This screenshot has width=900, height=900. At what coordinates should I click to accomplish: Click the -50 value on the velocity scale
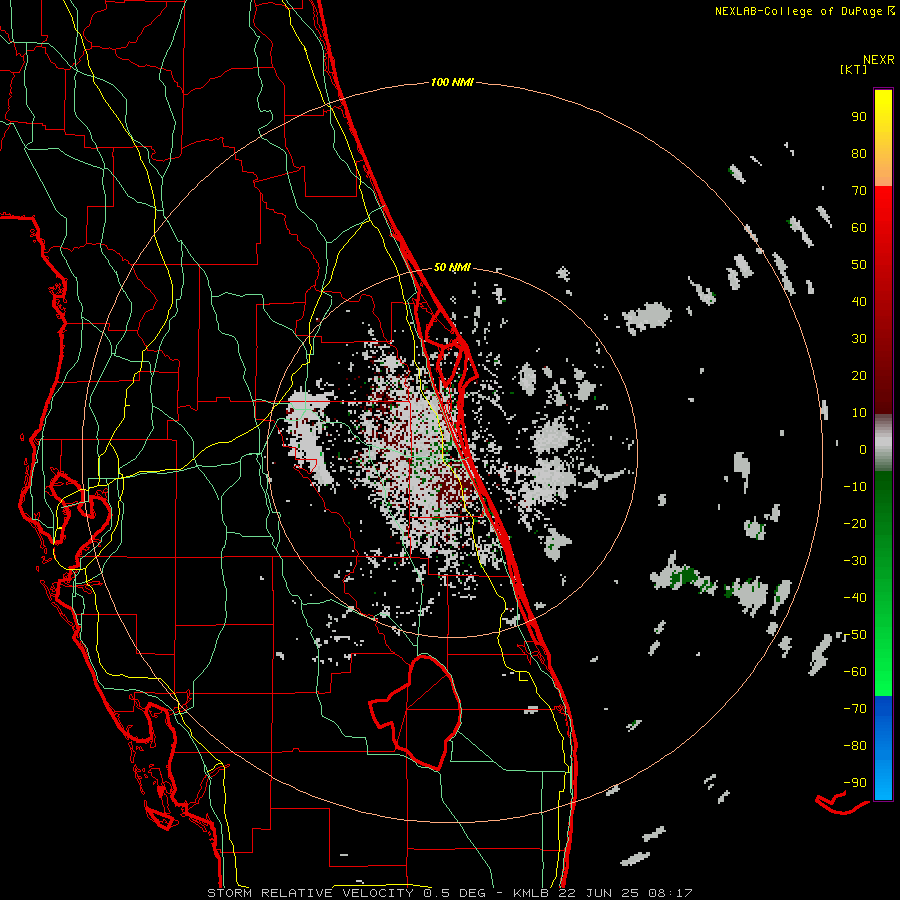pyautogui.click(x=855, y=635)
